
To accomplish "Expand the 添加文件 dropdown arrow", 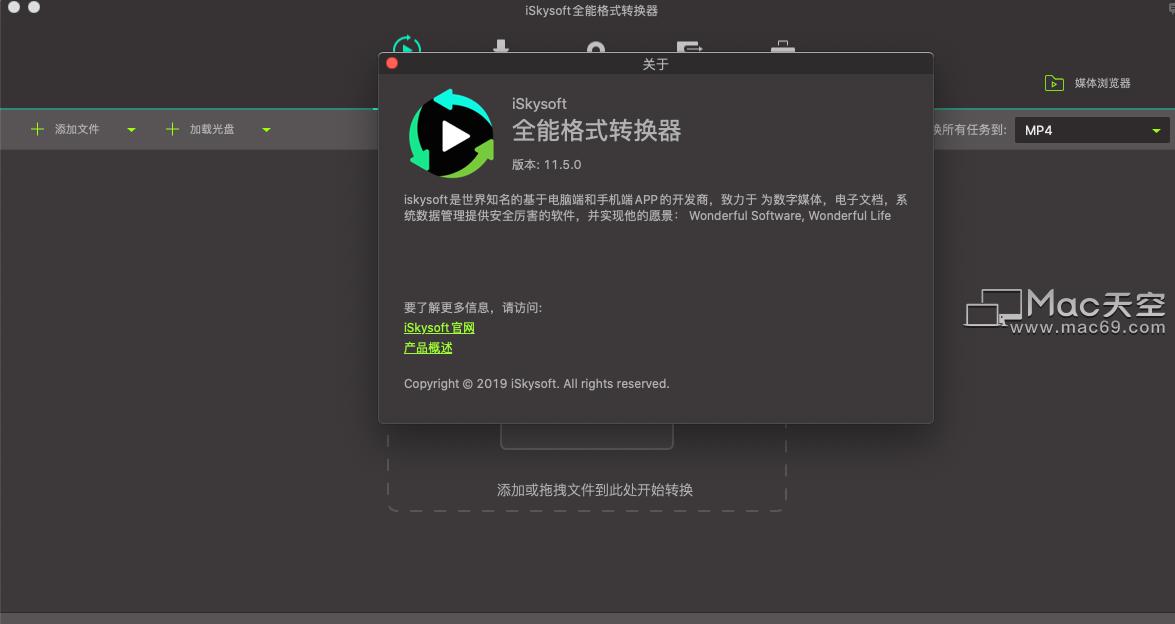I will (x=131, y=130).
